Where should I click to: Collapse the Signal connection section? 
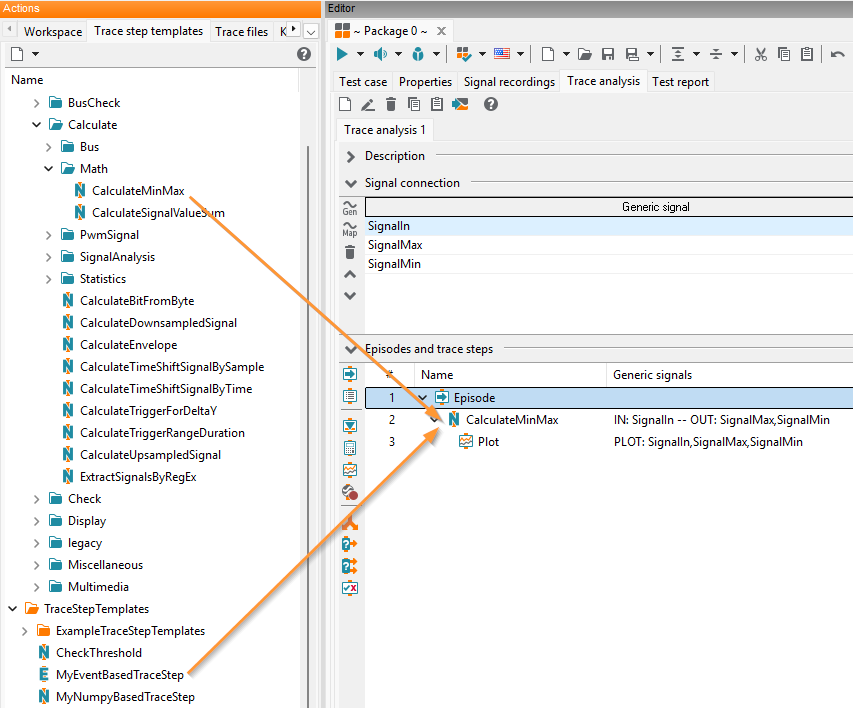[x=351, y=183]
